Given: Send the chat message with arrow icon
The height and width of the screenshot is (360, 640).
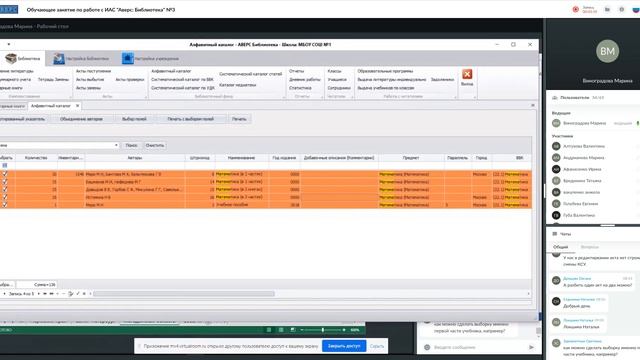Looking at the screenshot, I should 531,347.
